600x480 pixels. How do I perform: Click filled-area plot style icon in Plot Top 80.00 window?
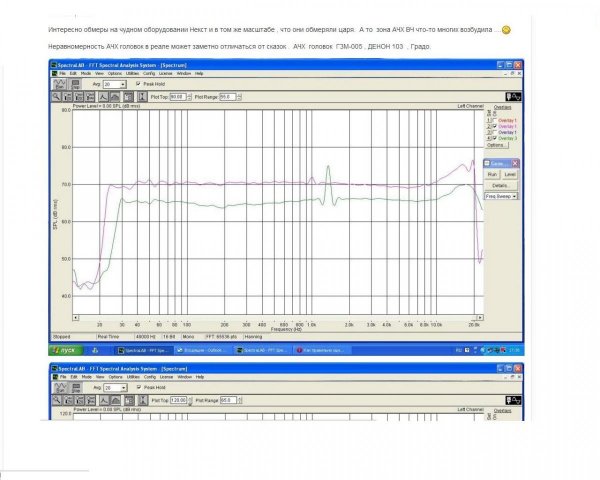114,97
